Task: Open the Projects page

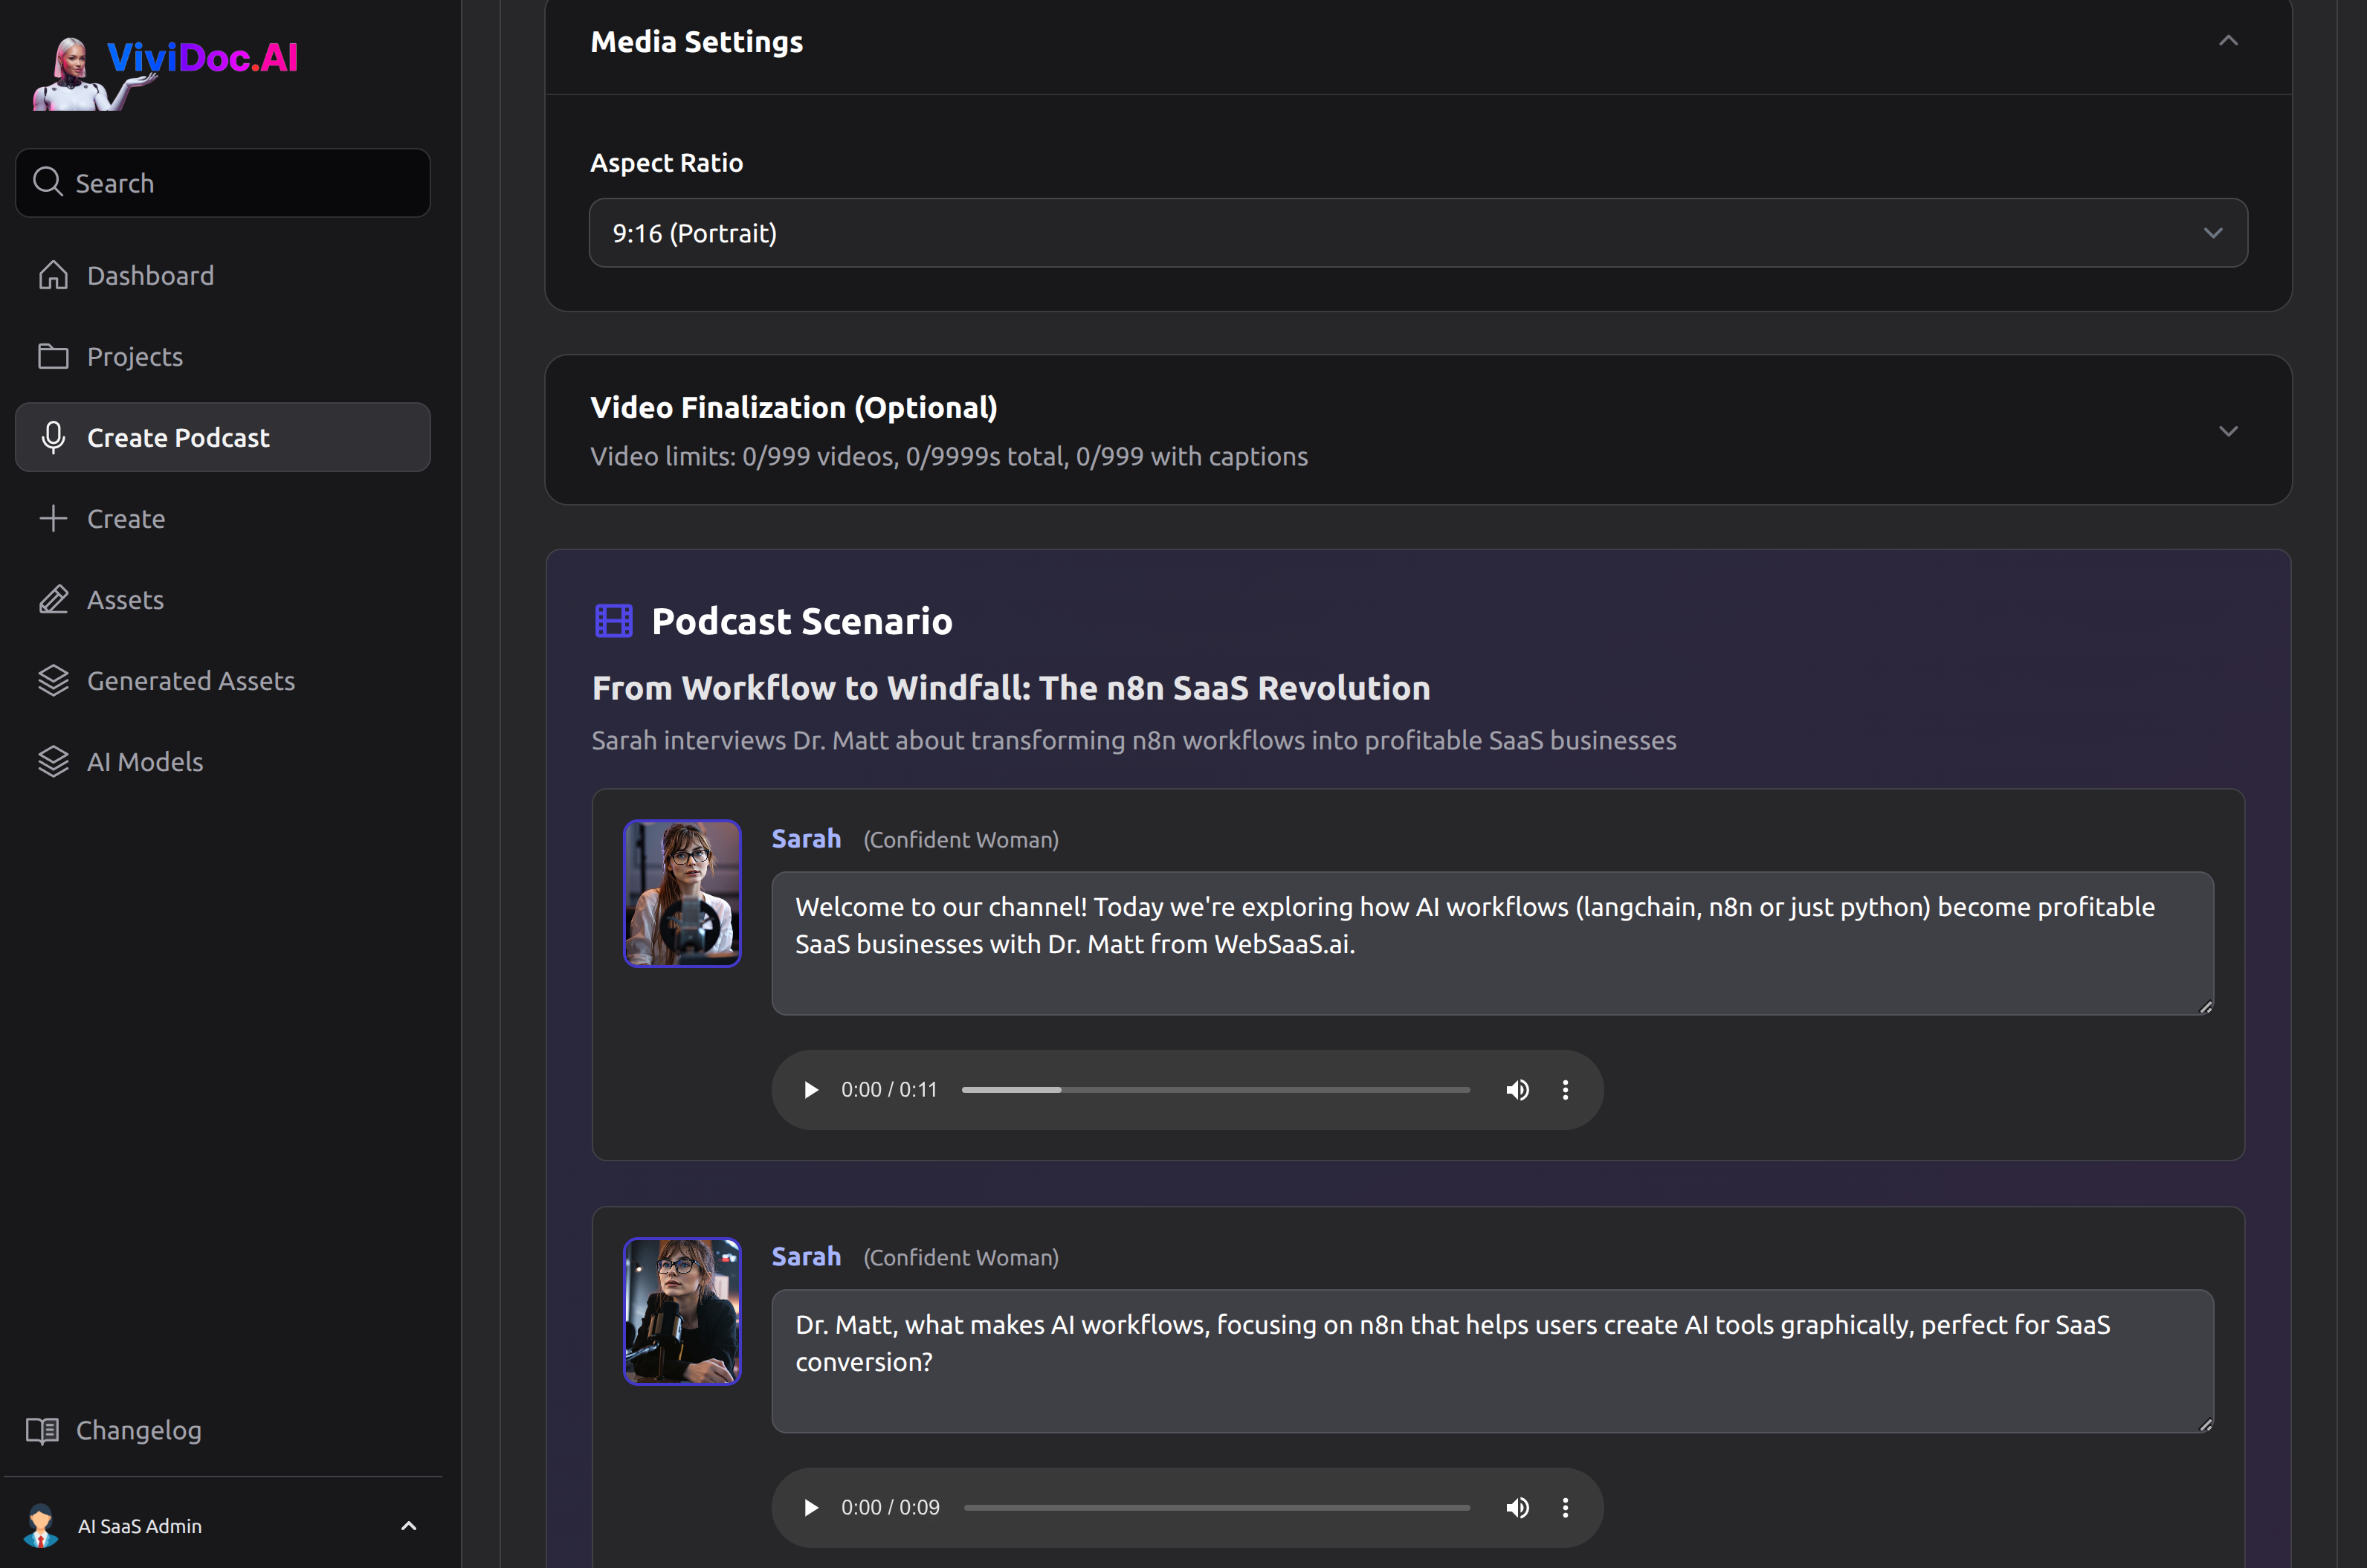Action: [135, 356]
